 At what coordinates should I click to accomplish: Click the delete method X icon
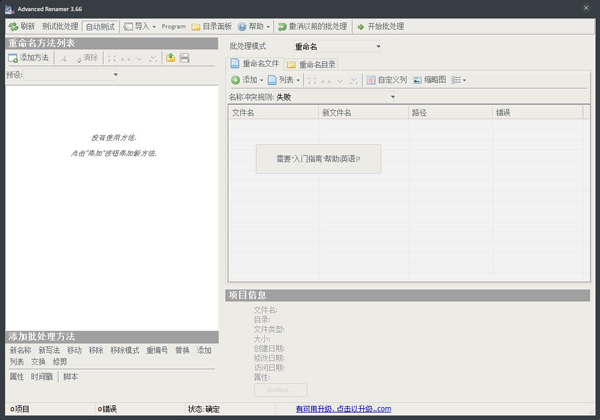(64, 58)
